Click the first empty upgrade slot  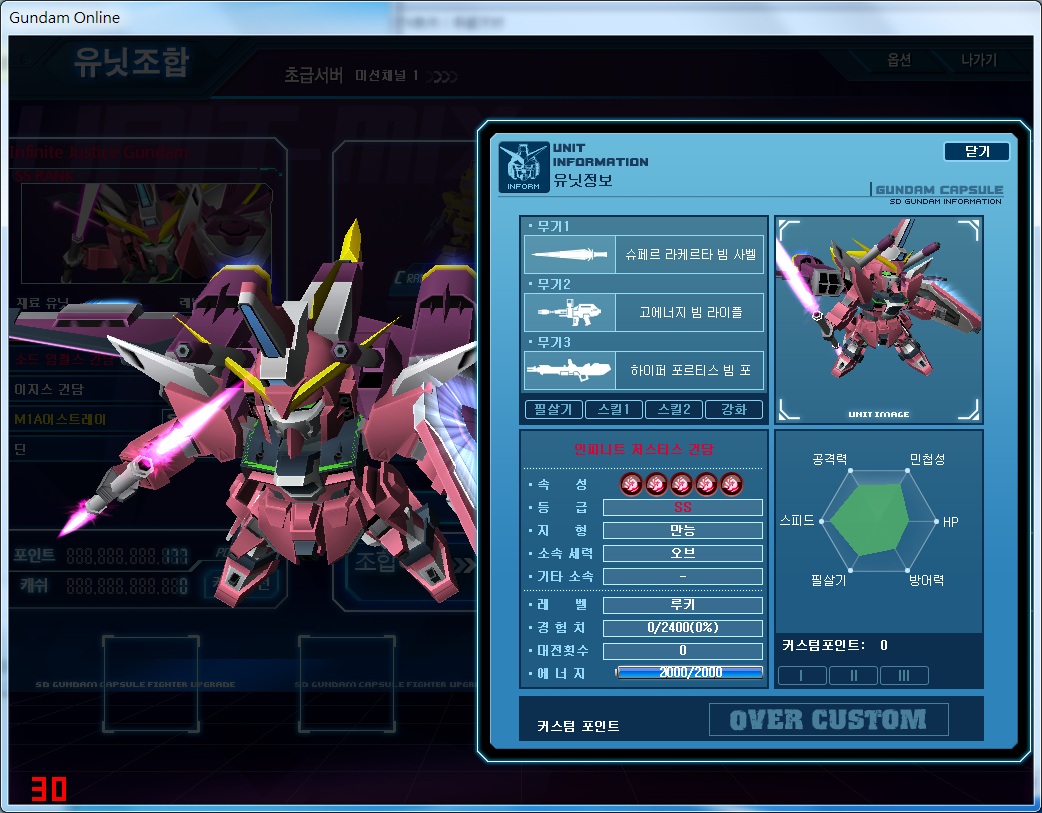pyautogui.click(x=151, y=684)
